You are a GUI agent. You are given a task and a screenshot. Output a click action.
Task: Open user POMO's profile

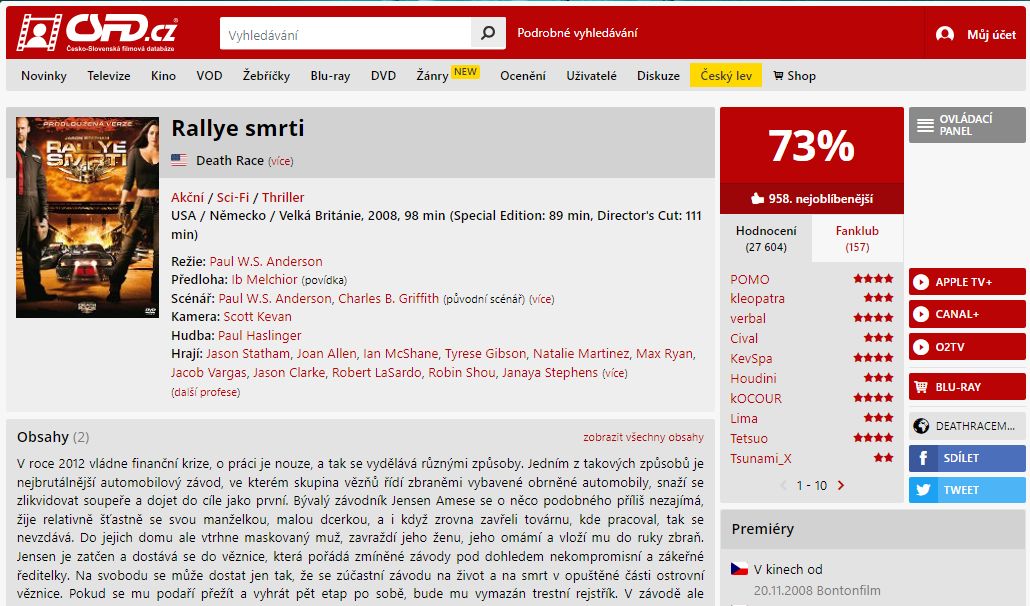pyautogui.click(x=750, y=279)
